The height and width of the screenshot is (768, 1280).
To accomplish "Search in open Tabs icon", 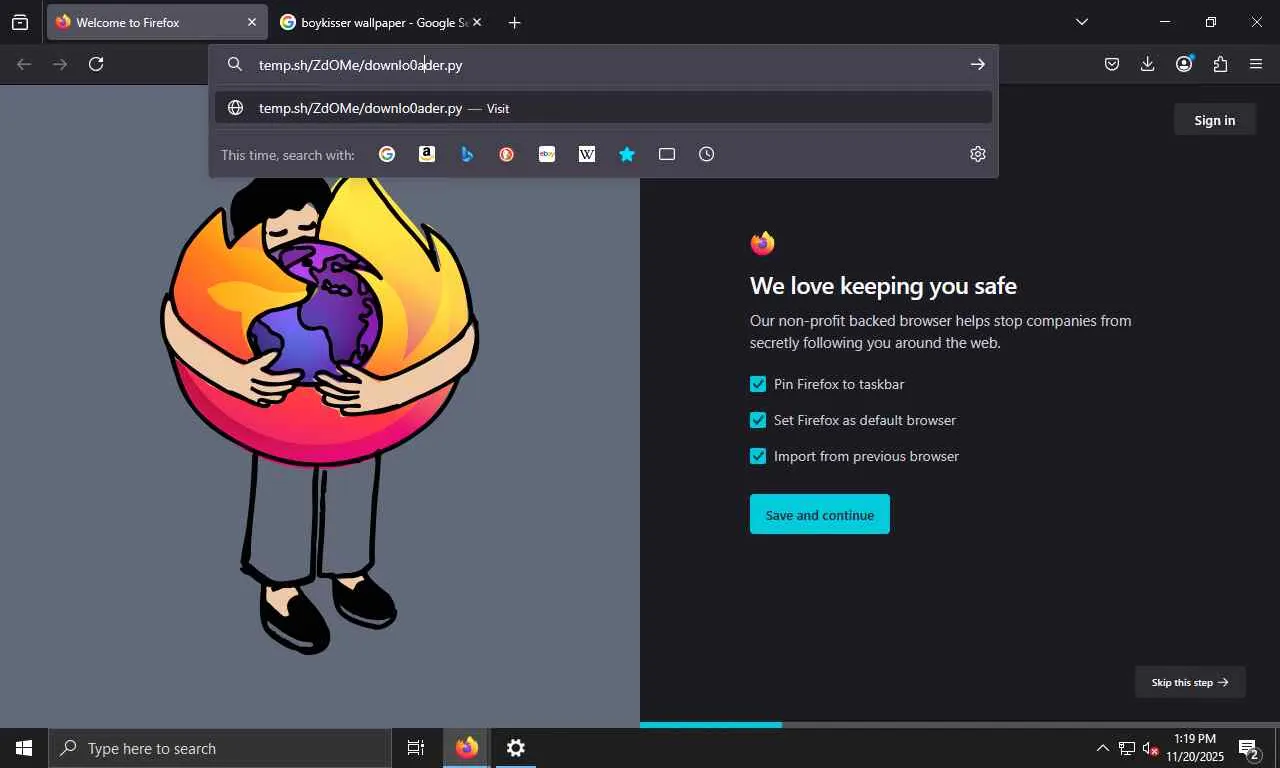I will (x=667, y=154).
